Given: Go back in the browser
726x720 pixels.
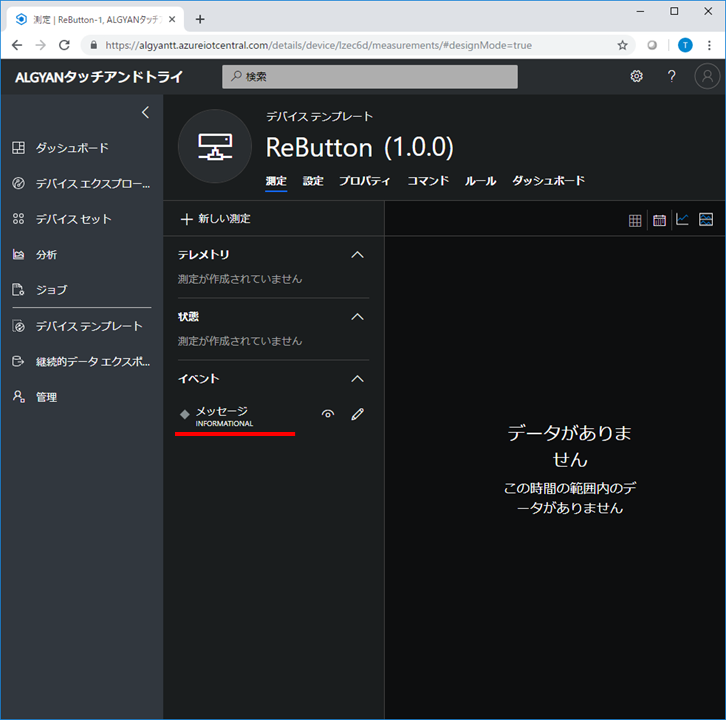Looking at the screenshot, I should [x=17, y=45].
